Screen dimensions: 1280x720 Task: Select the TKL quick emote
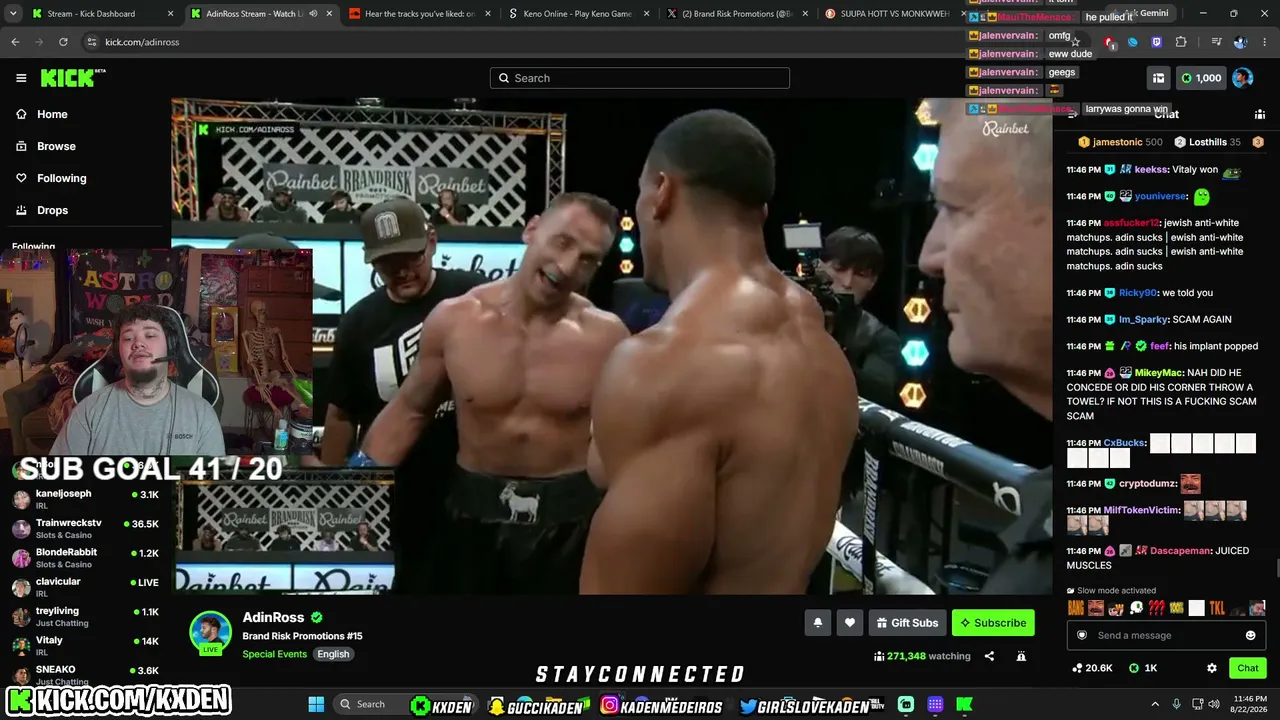click(x=1217, y=608)
